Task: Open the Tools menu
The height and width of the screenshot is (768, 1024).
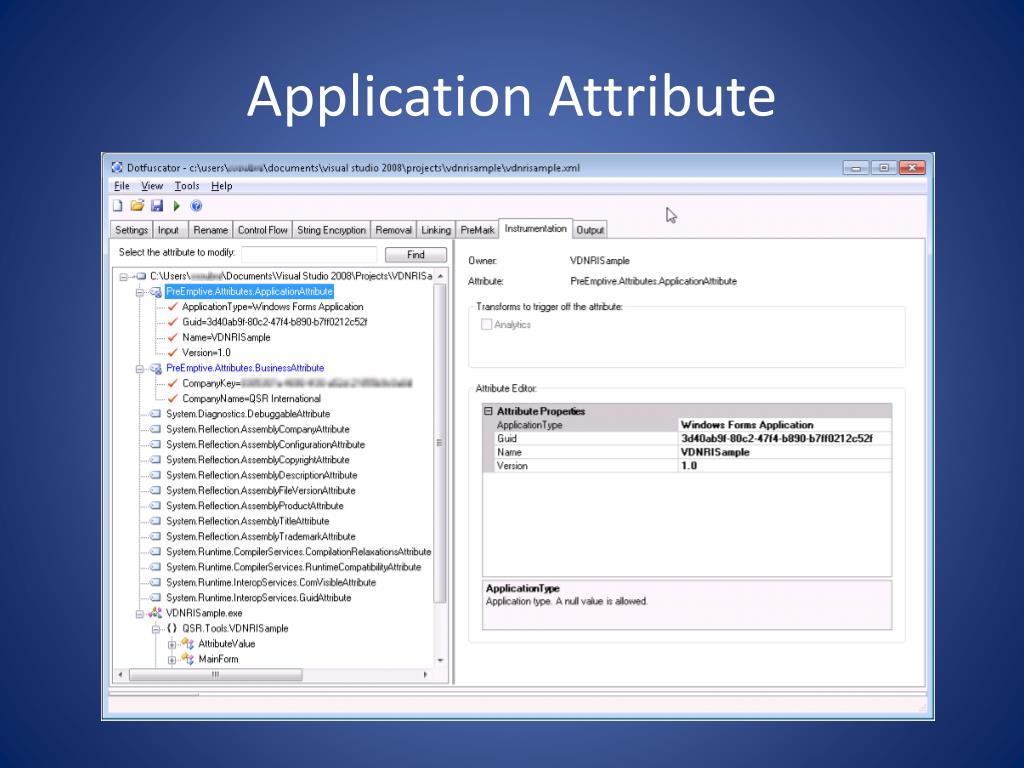Action: coord(187,186)
